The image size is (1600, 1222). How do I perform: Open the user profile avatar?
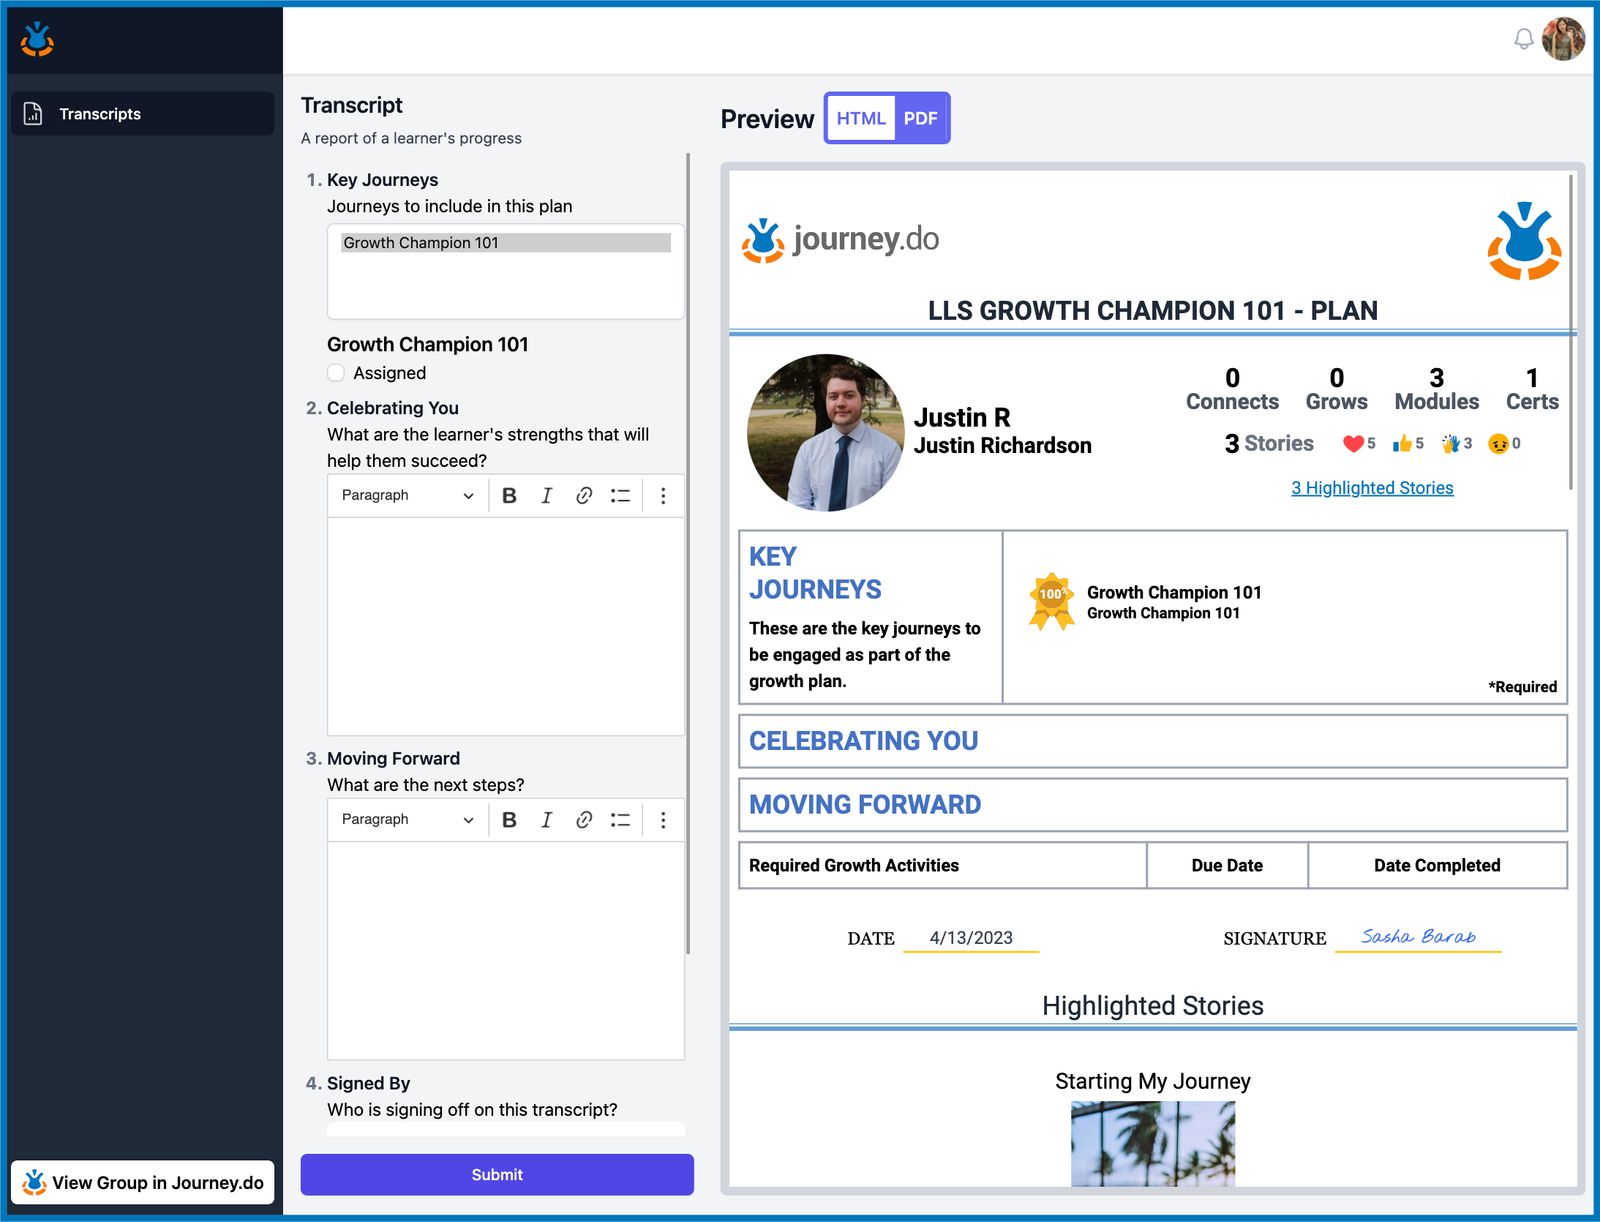pyautogui.click(x=1563, y=39)
